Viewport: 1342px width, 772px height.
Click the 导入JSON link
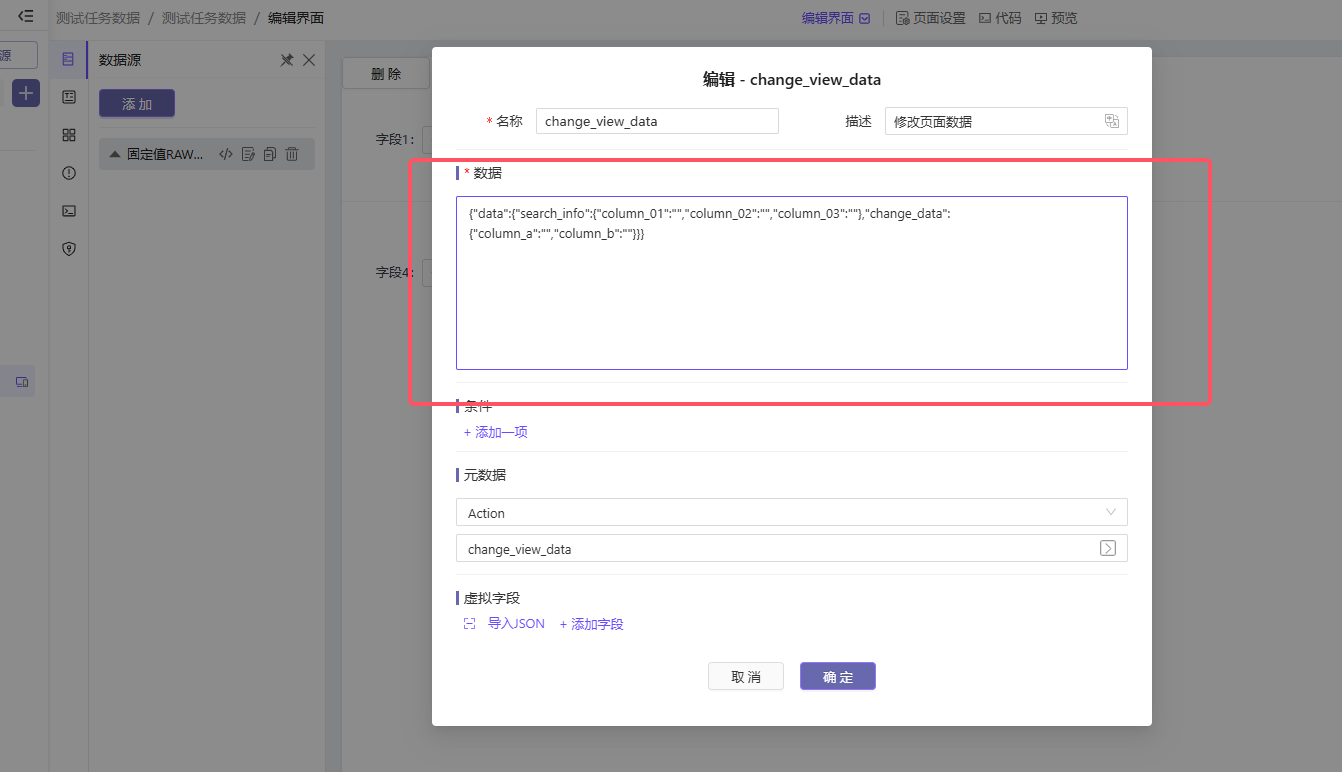[516, 624]
